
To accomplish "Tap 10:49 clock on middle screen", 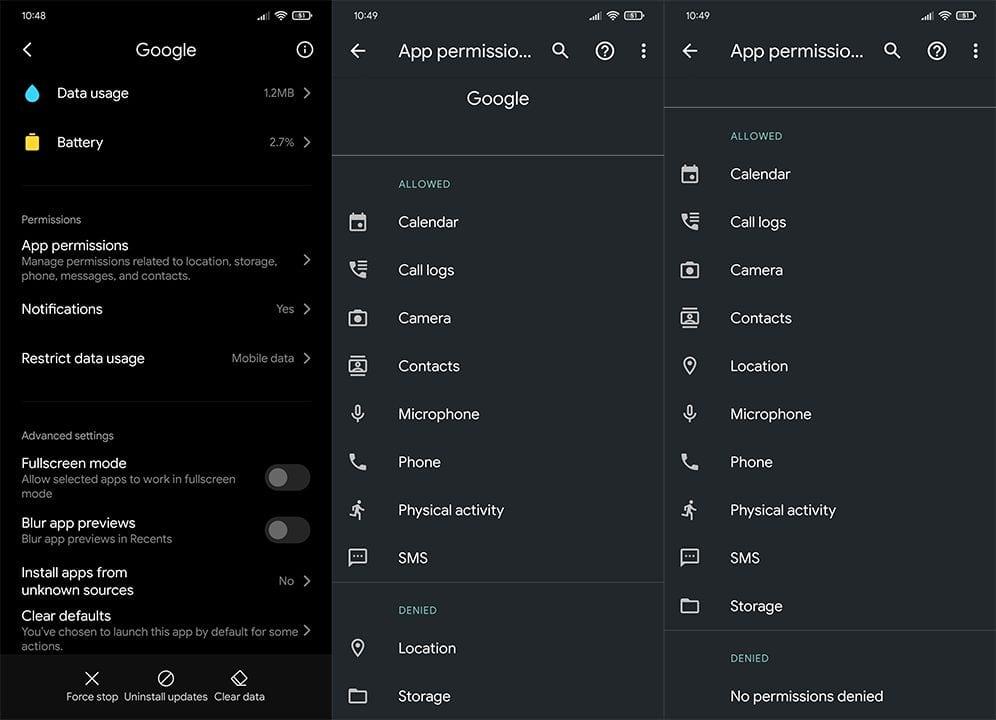I will (x=366, y=15).
